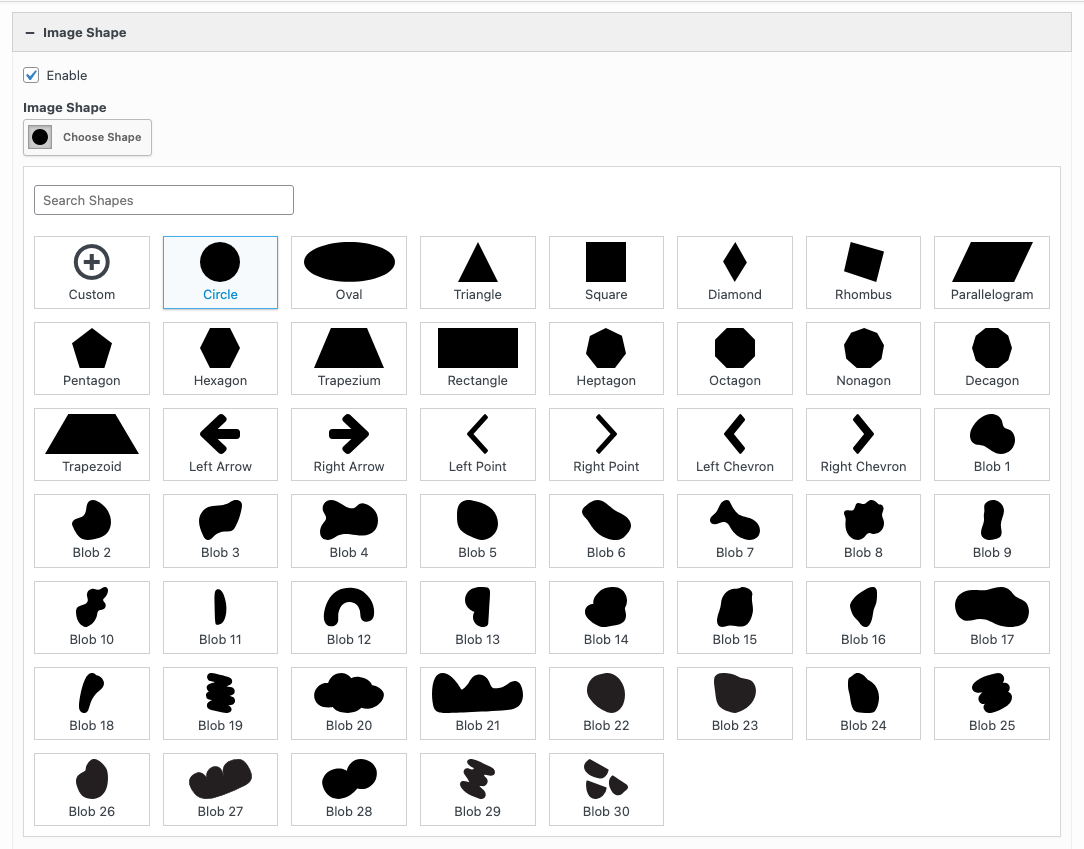Select the Blob 15 shape
The width and height of the screenshot is (1084, 849).
[735, 617]
